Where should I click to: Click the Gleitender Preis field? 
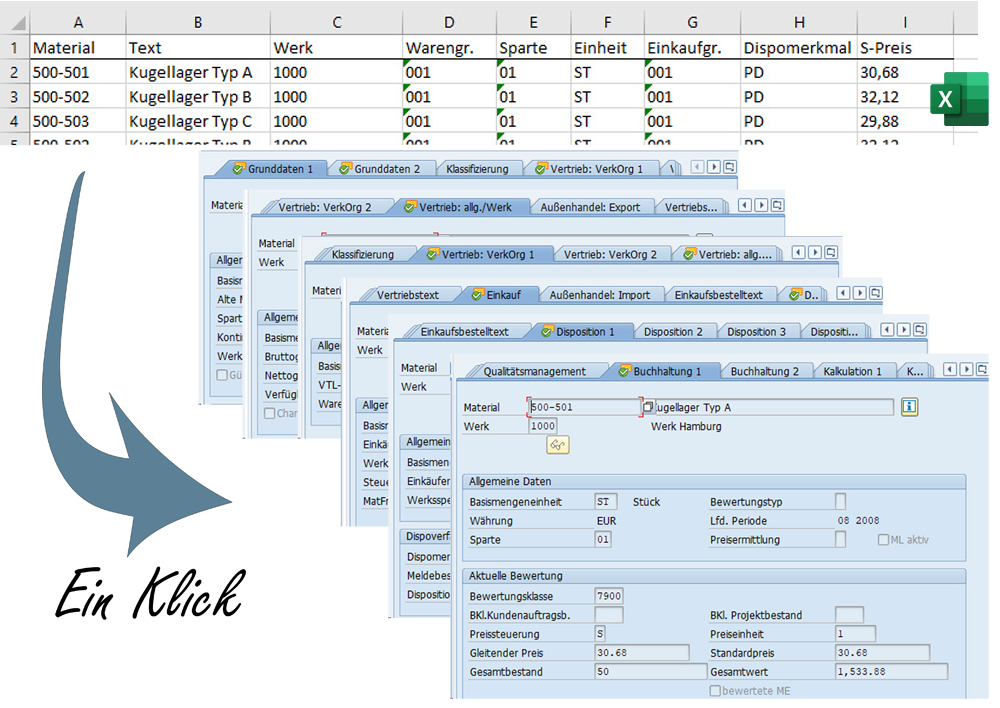point(642,653)
